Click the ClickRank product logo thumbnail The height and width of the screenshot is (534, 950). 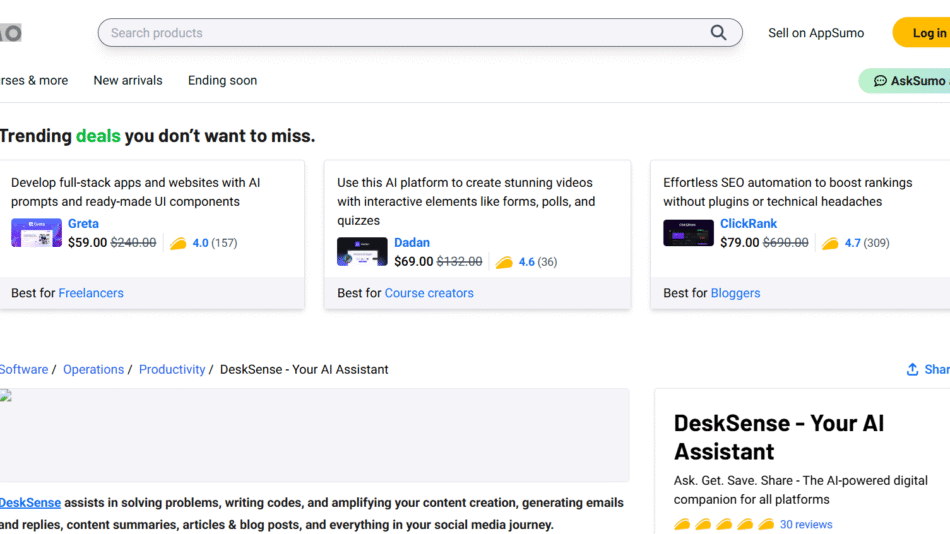[688, 233]
